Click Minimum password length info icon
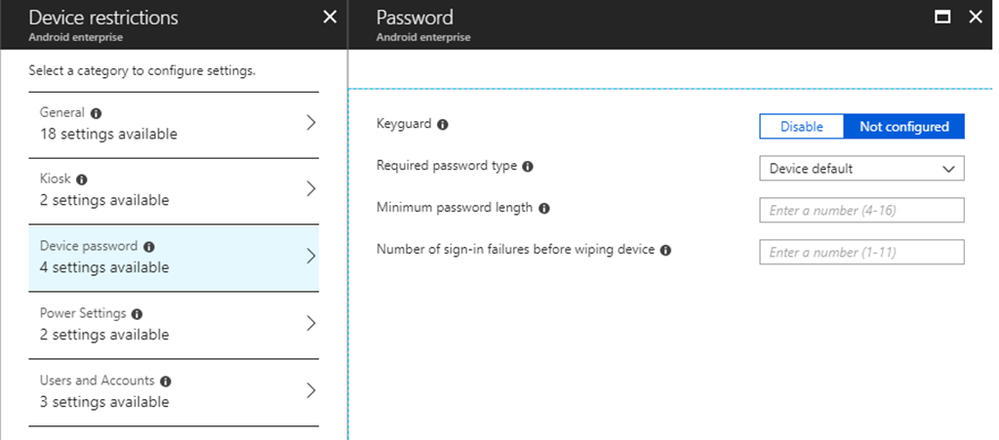Image resolution: width=999 pixels, height=440 pixels. [544, 208]
